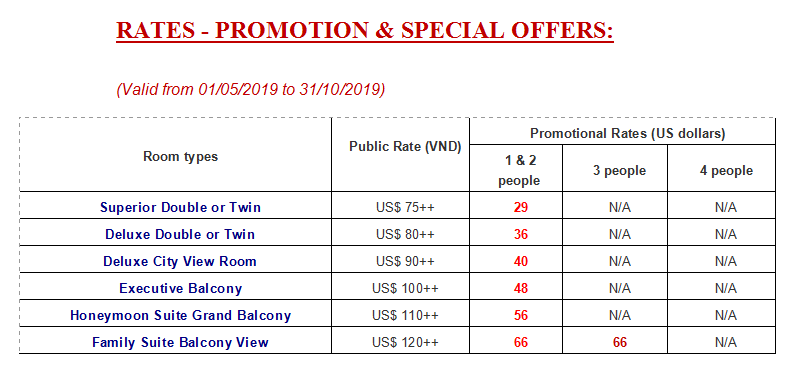The width and height of the screenshot is (798, 377).
Task: Click the Rates - Promotion & Special Offers heading
Action: coord(365,31)
